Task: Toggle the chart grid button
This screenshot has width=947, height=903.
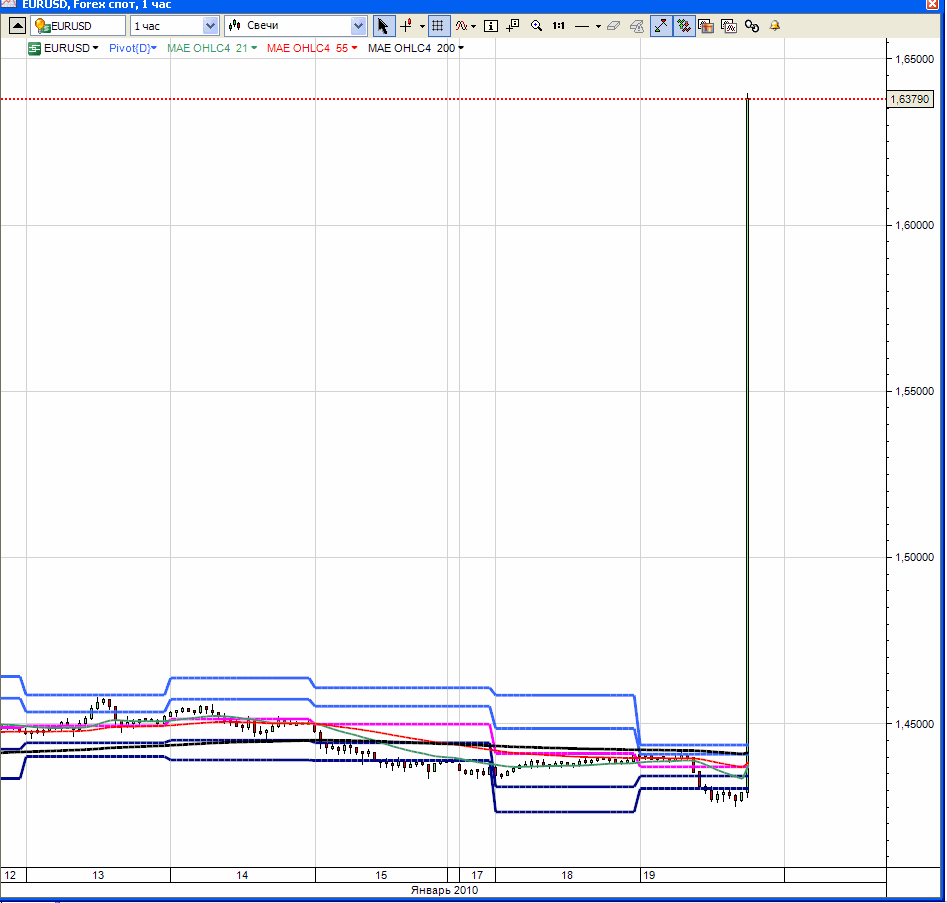Action: [x=438, y=26]
